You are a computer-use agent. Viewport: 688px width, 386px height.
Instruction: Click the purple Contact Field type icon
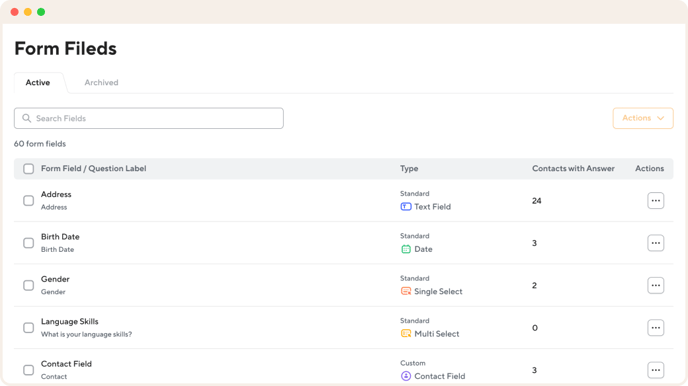coord(406,376)
